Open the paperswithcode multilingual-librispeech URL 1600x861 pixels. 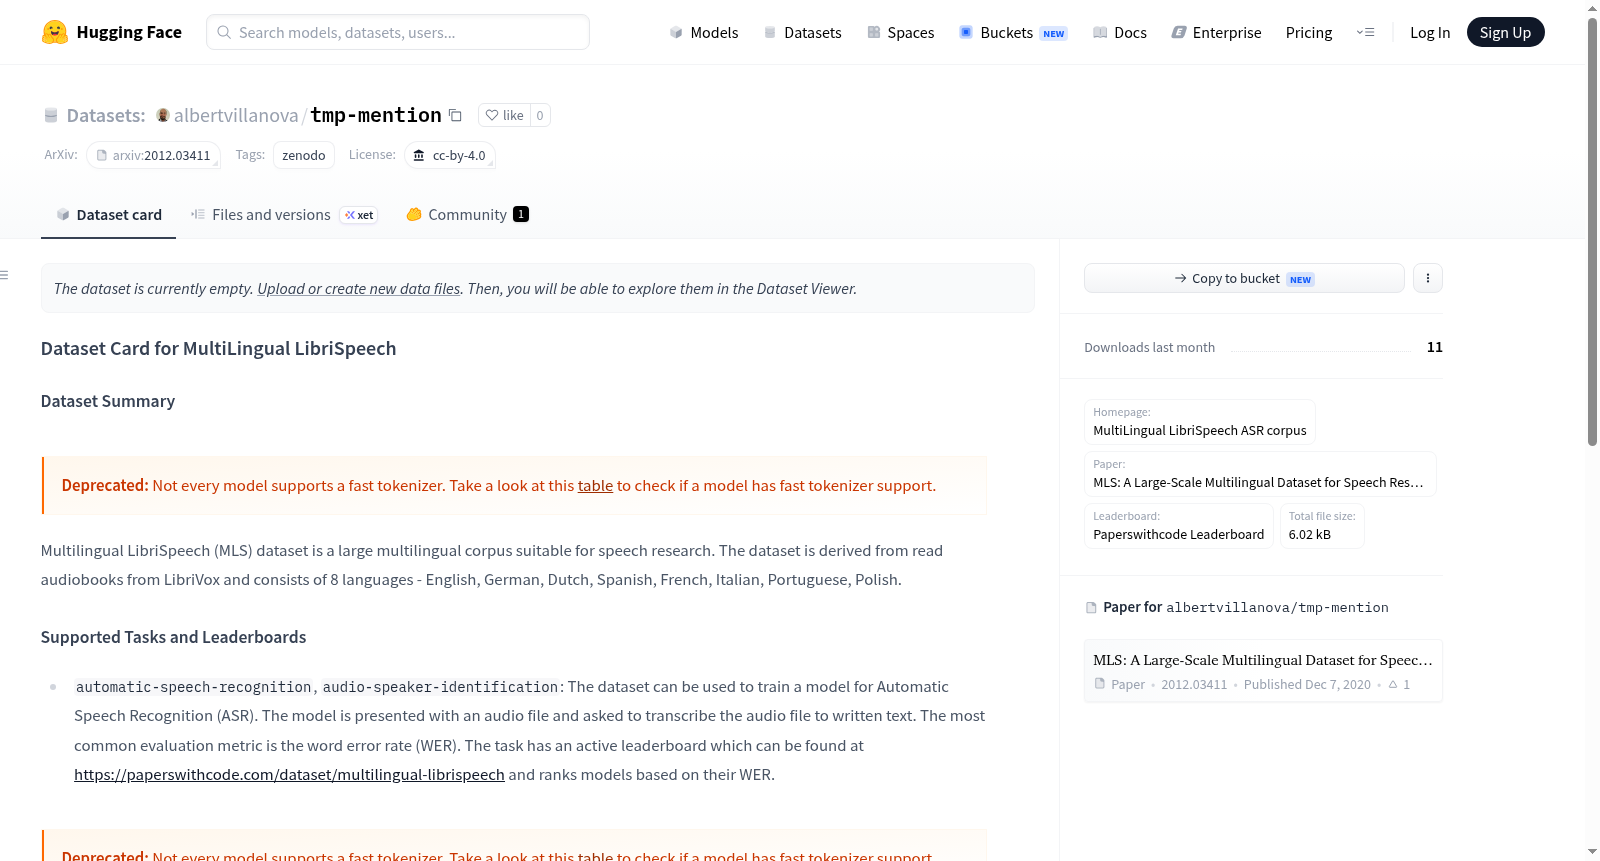(289, 775)
